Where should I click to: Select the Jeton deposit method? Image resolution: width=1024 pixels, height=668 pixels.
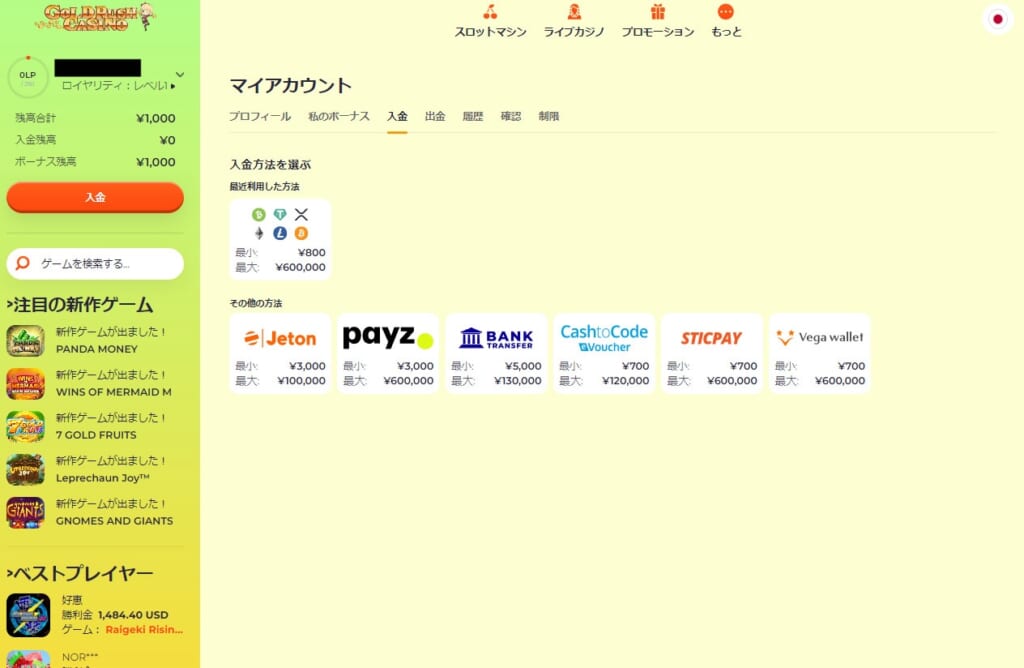coord(280,353)
